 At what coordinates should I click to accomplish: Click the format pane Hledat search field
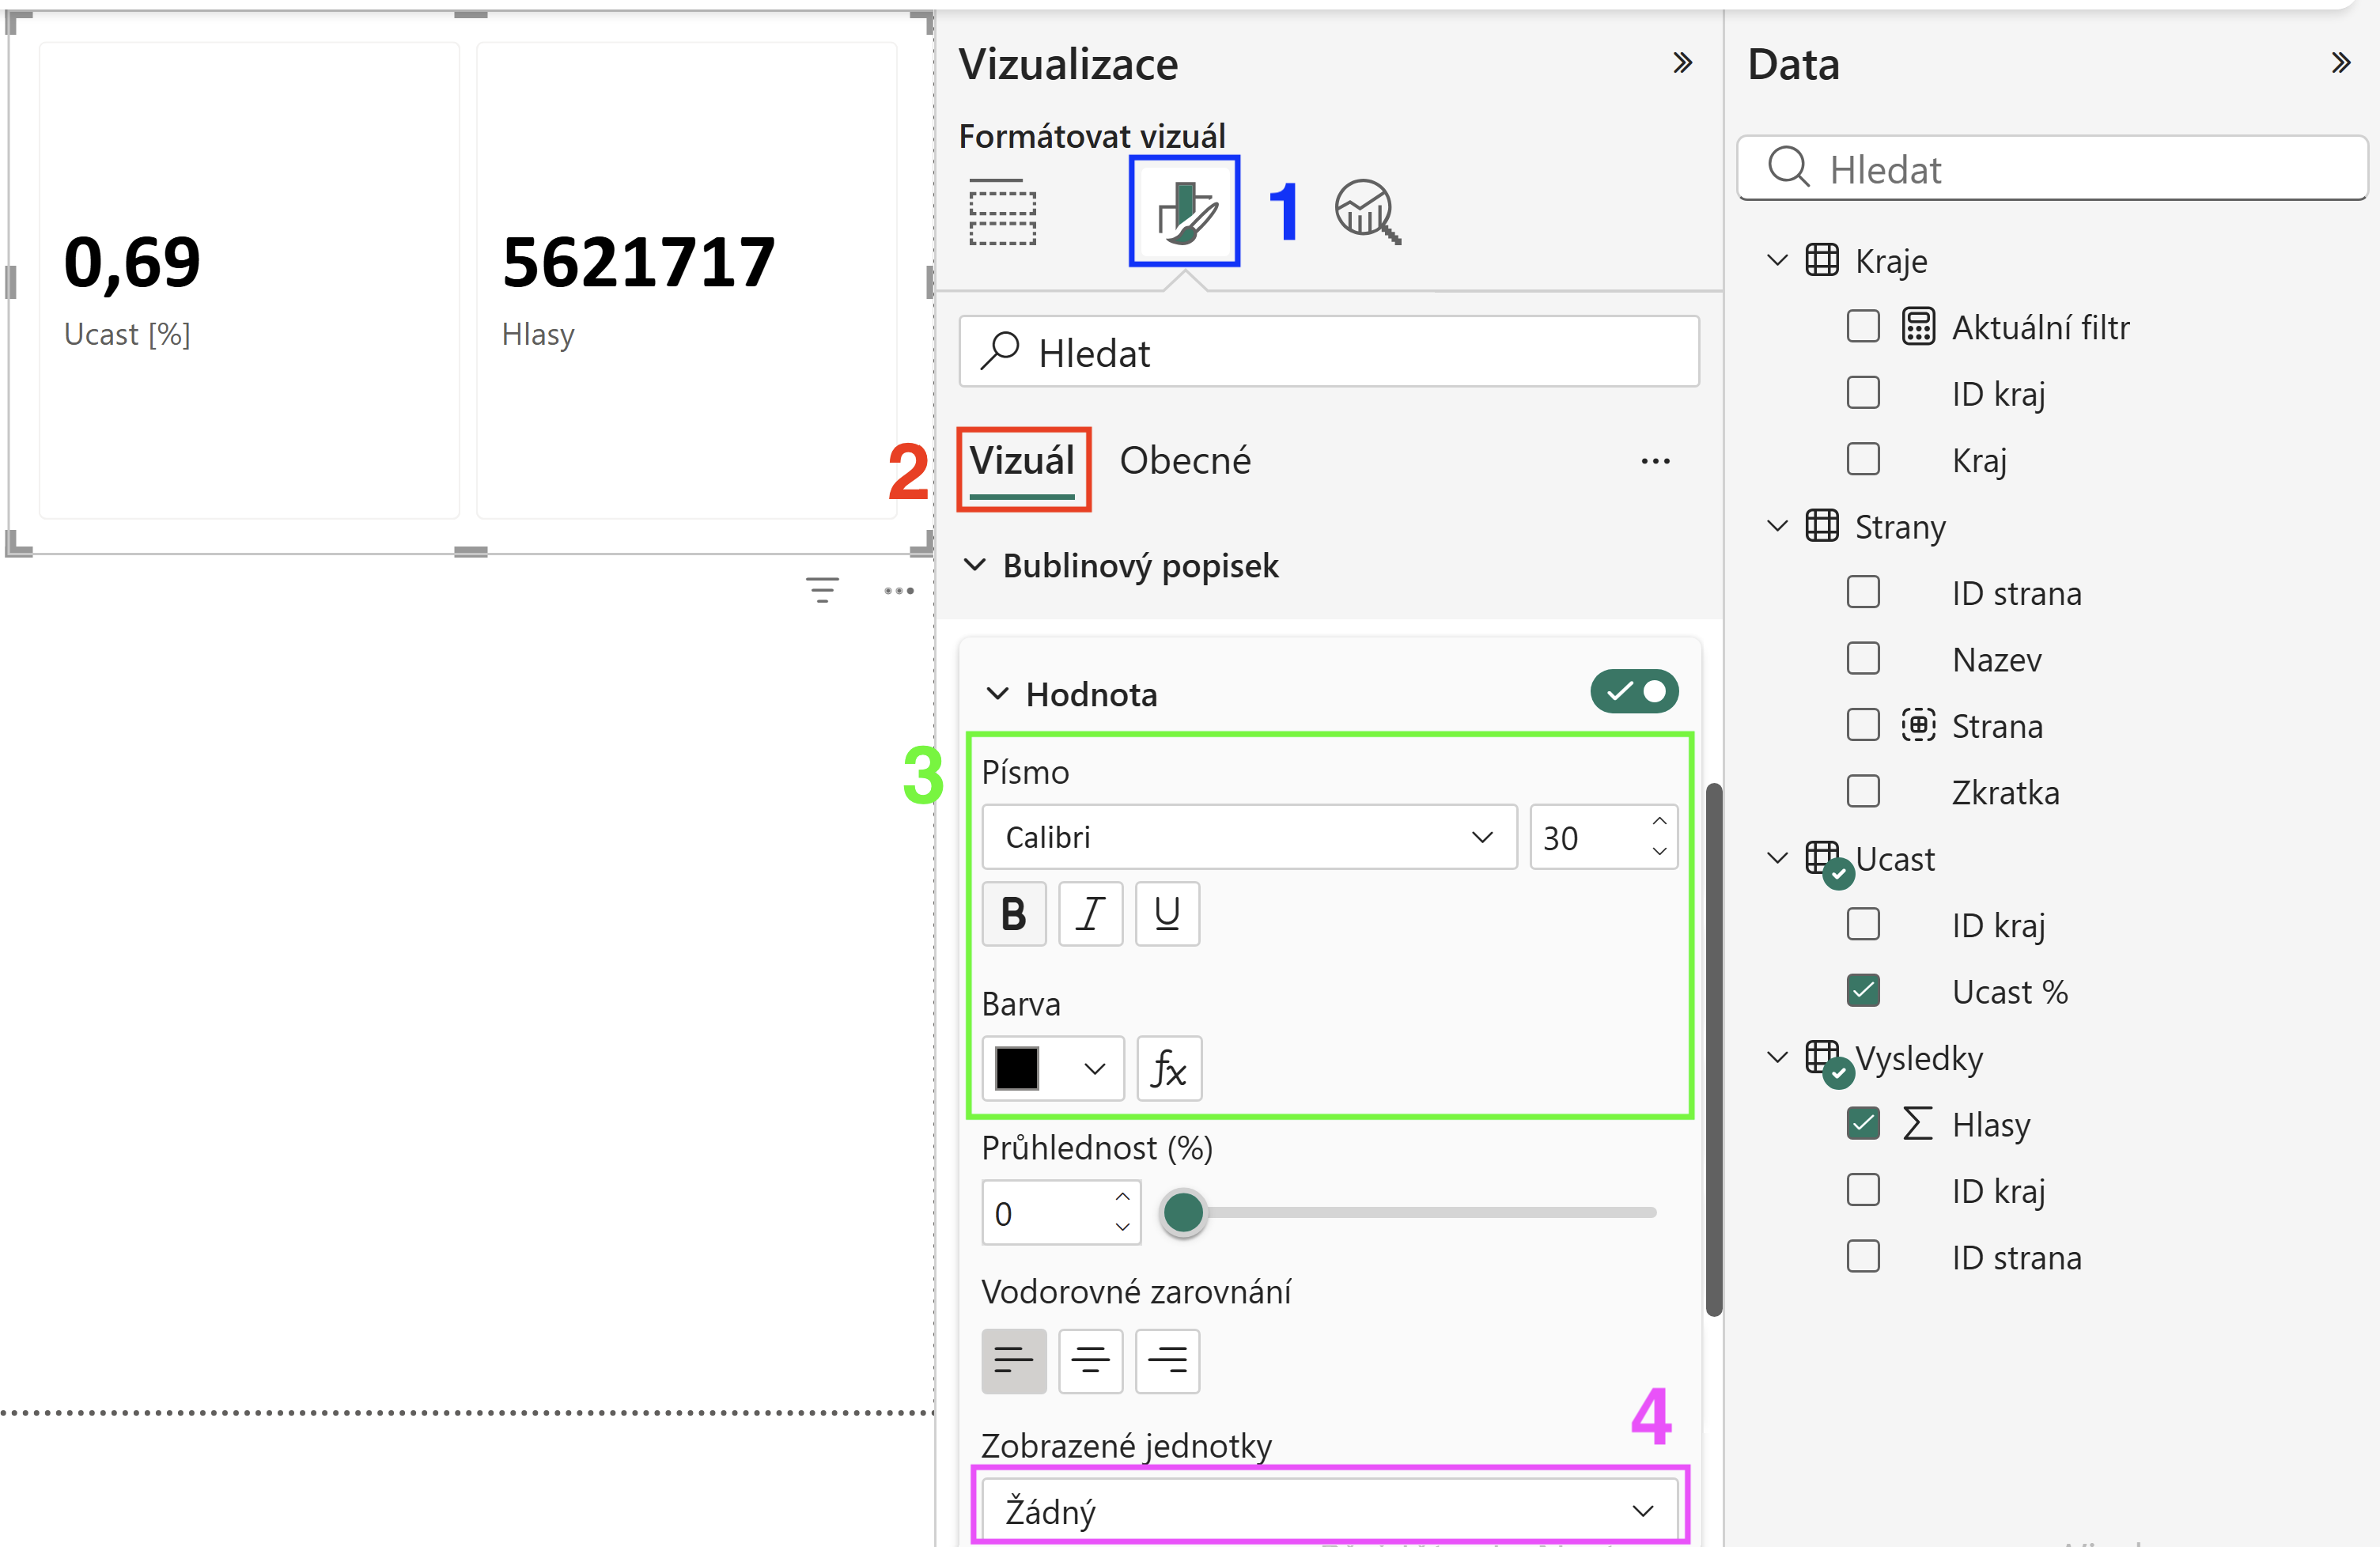(1329, 352)
